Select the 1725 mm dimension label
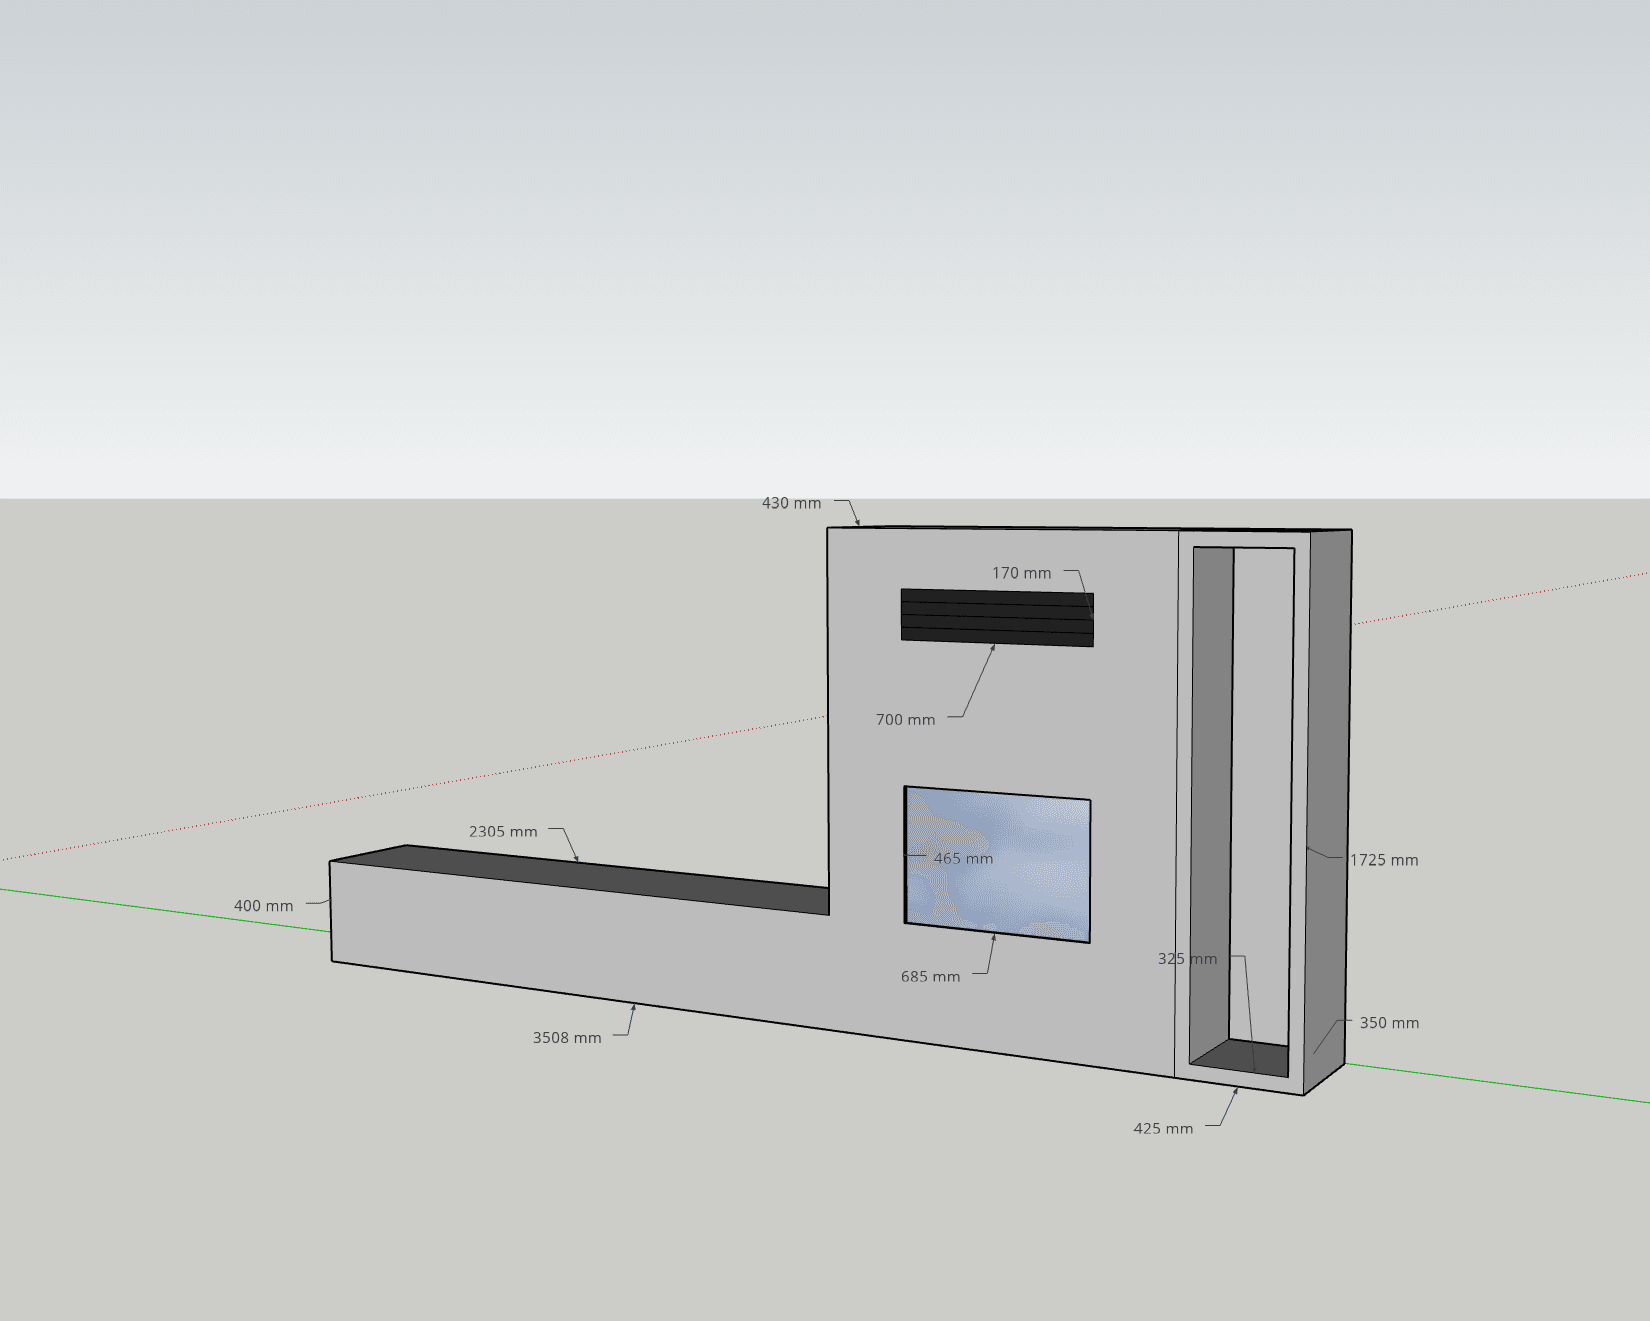 pos(1384,860)
